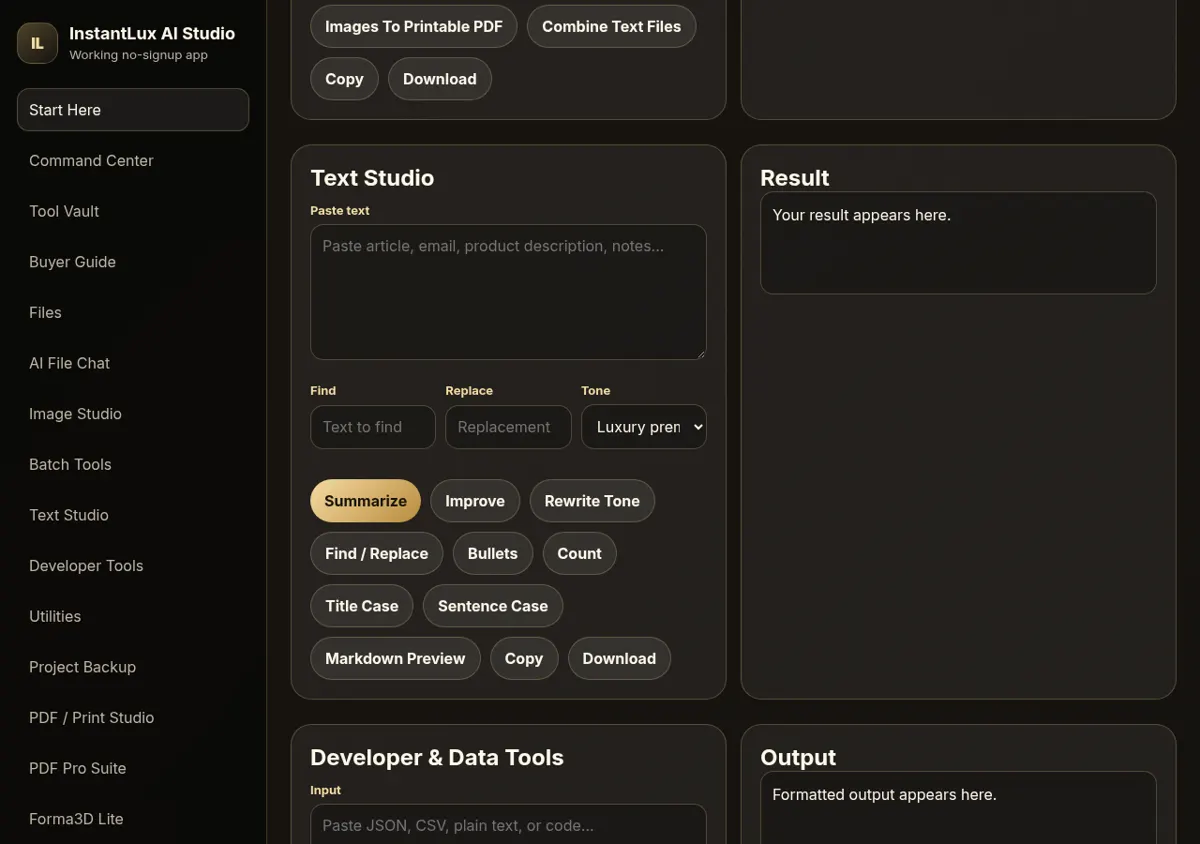Go to Command Center in sidebar
Image resolution: width=1200 pixels, height=844 pixels.
click(133, 160)
